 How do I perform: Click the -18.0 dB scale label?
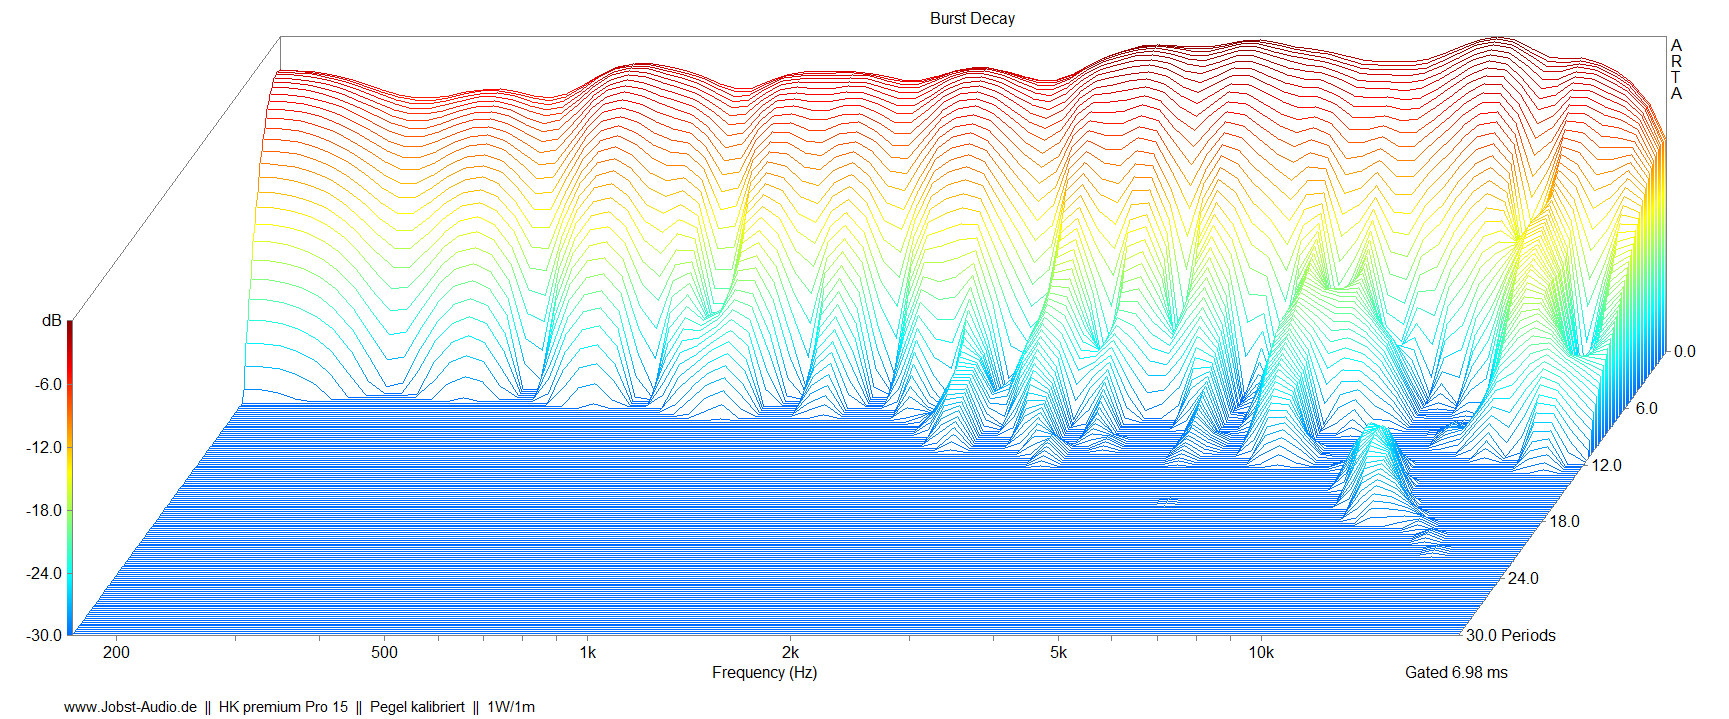(x=43, y=510)
